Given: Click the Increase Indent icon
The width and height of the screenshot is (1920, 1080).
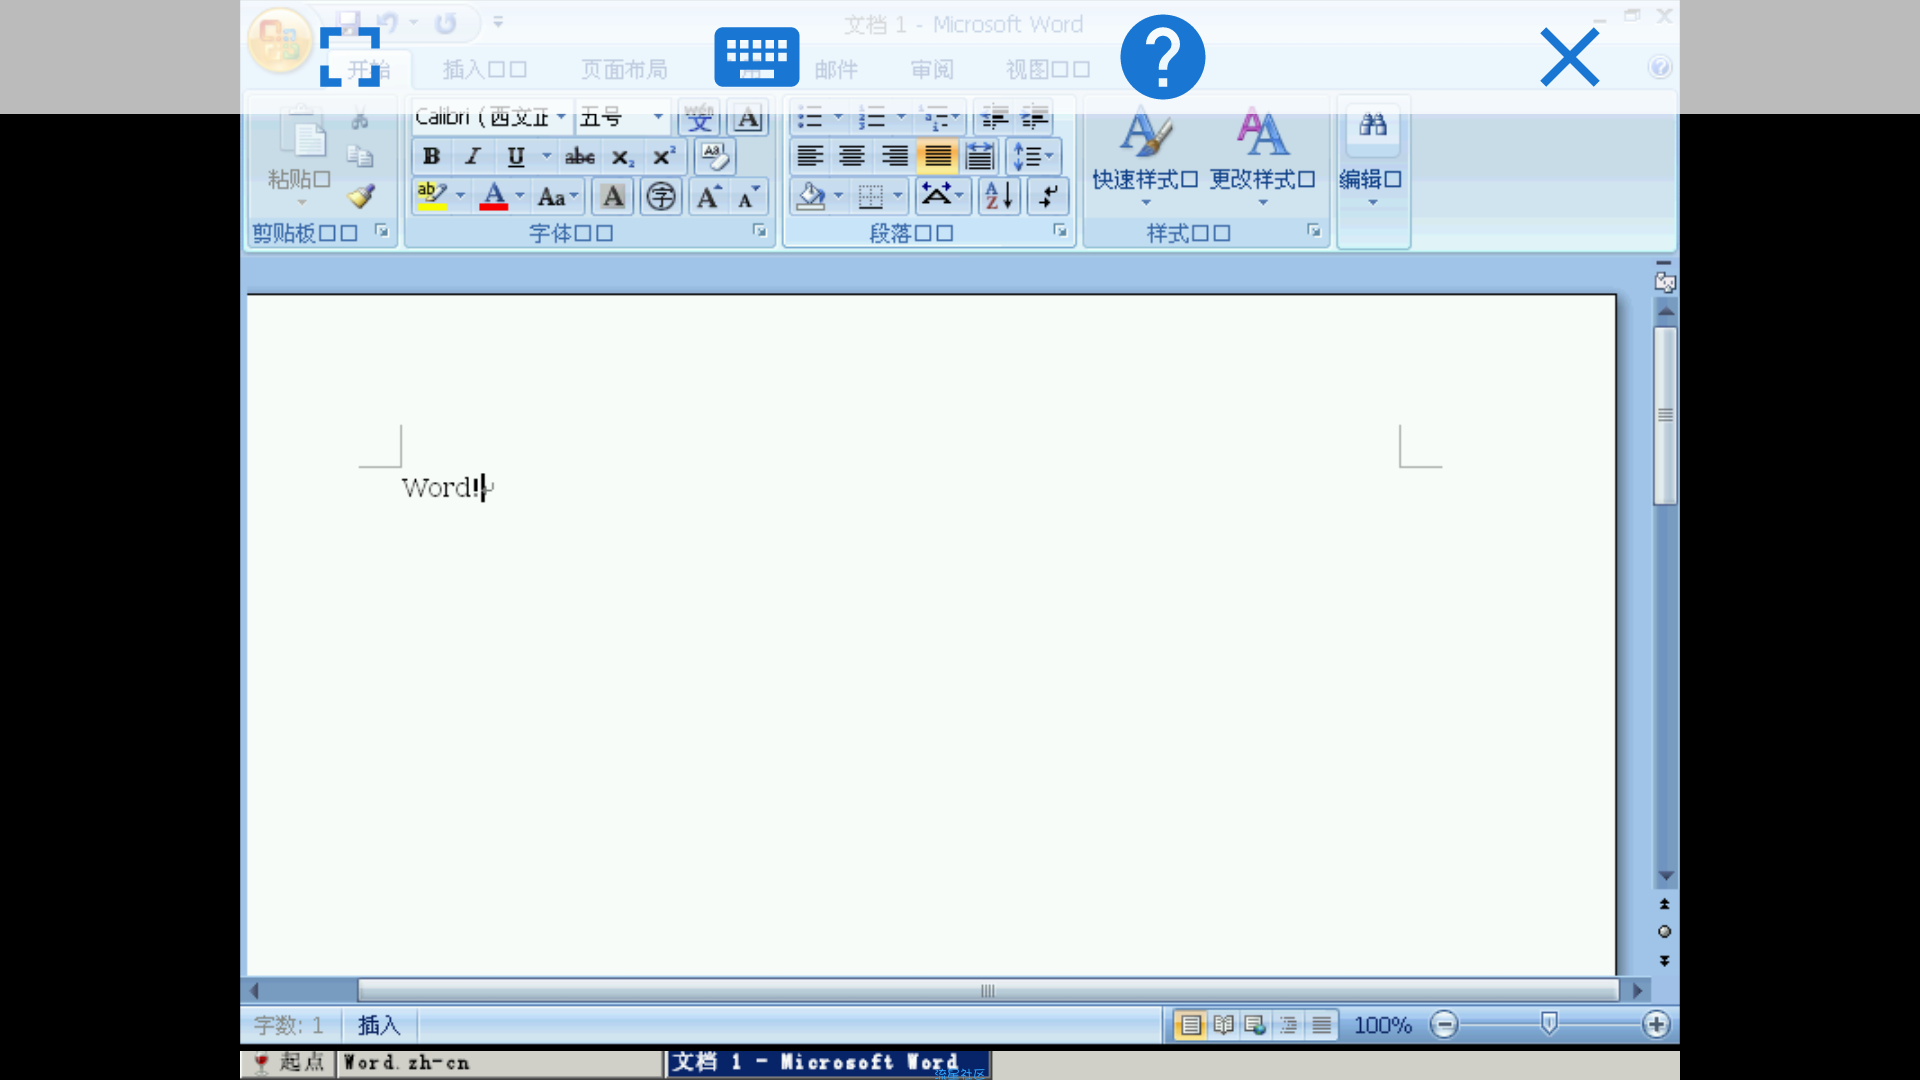Looking at the screenshot, I should (x=1034, y=118).
